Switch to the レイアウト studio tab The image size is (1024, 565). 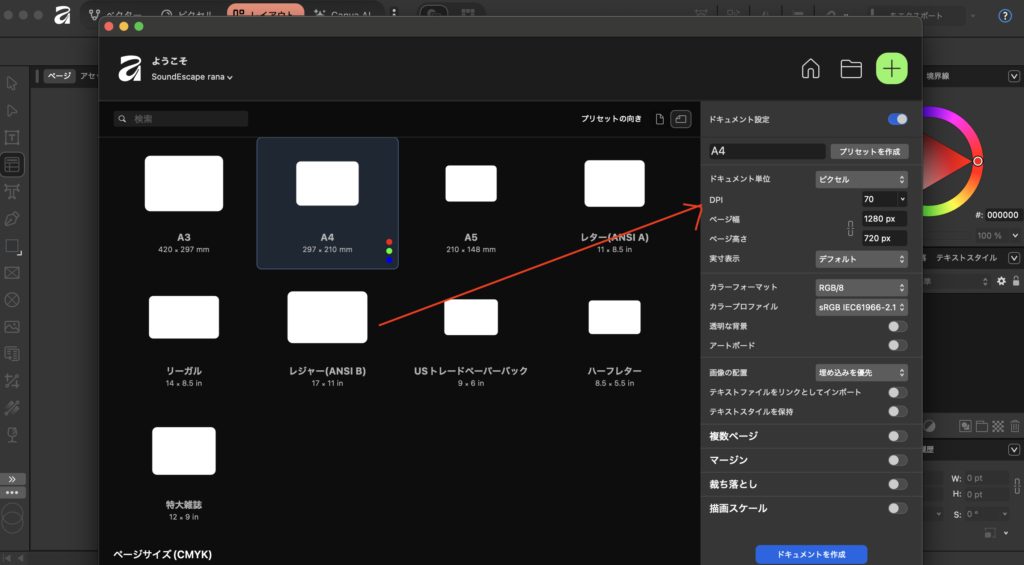(x=265, y=15)
